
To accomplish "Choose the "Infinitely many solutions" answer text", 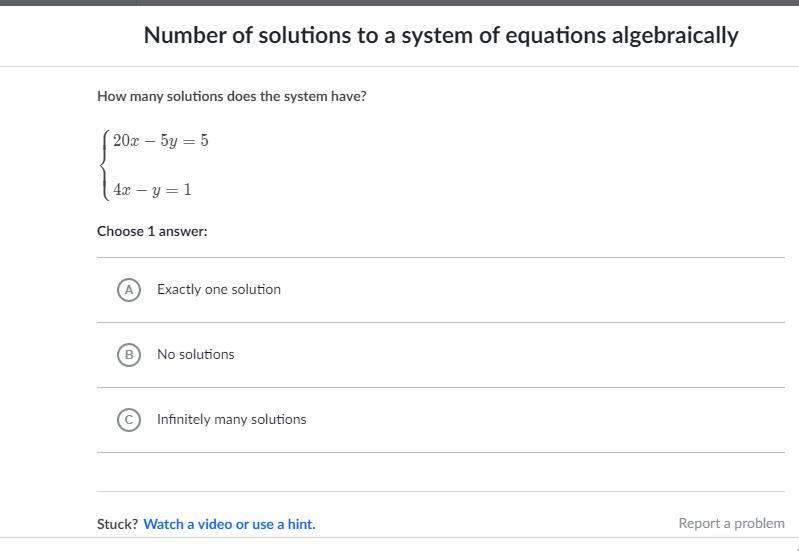I will pyautogui.click(x=232, y=420).
